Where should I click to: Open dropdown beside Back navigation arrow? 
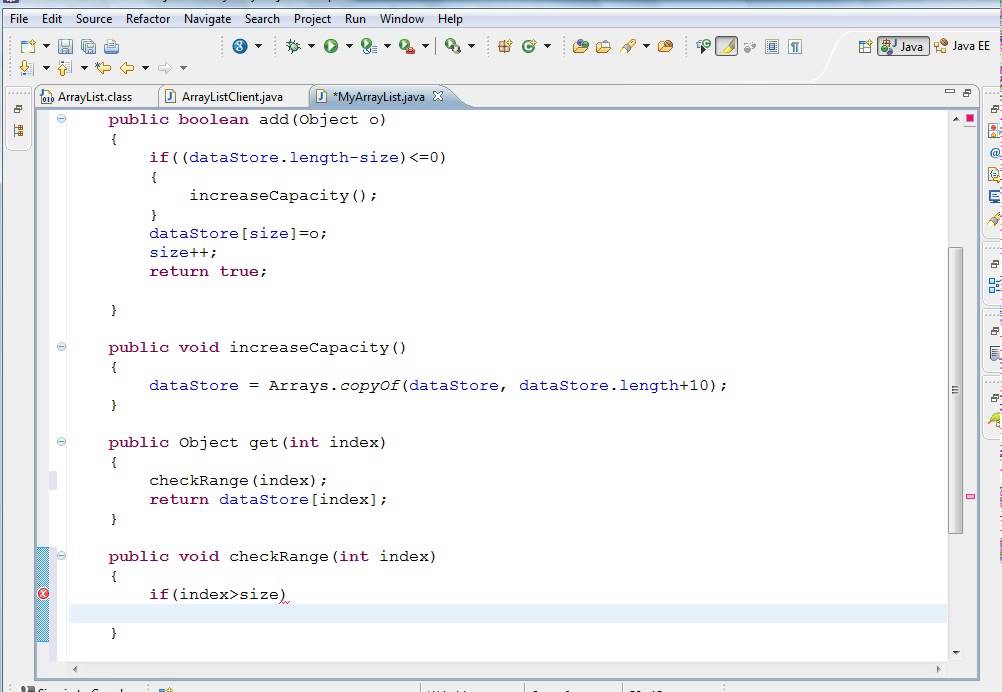146,67
